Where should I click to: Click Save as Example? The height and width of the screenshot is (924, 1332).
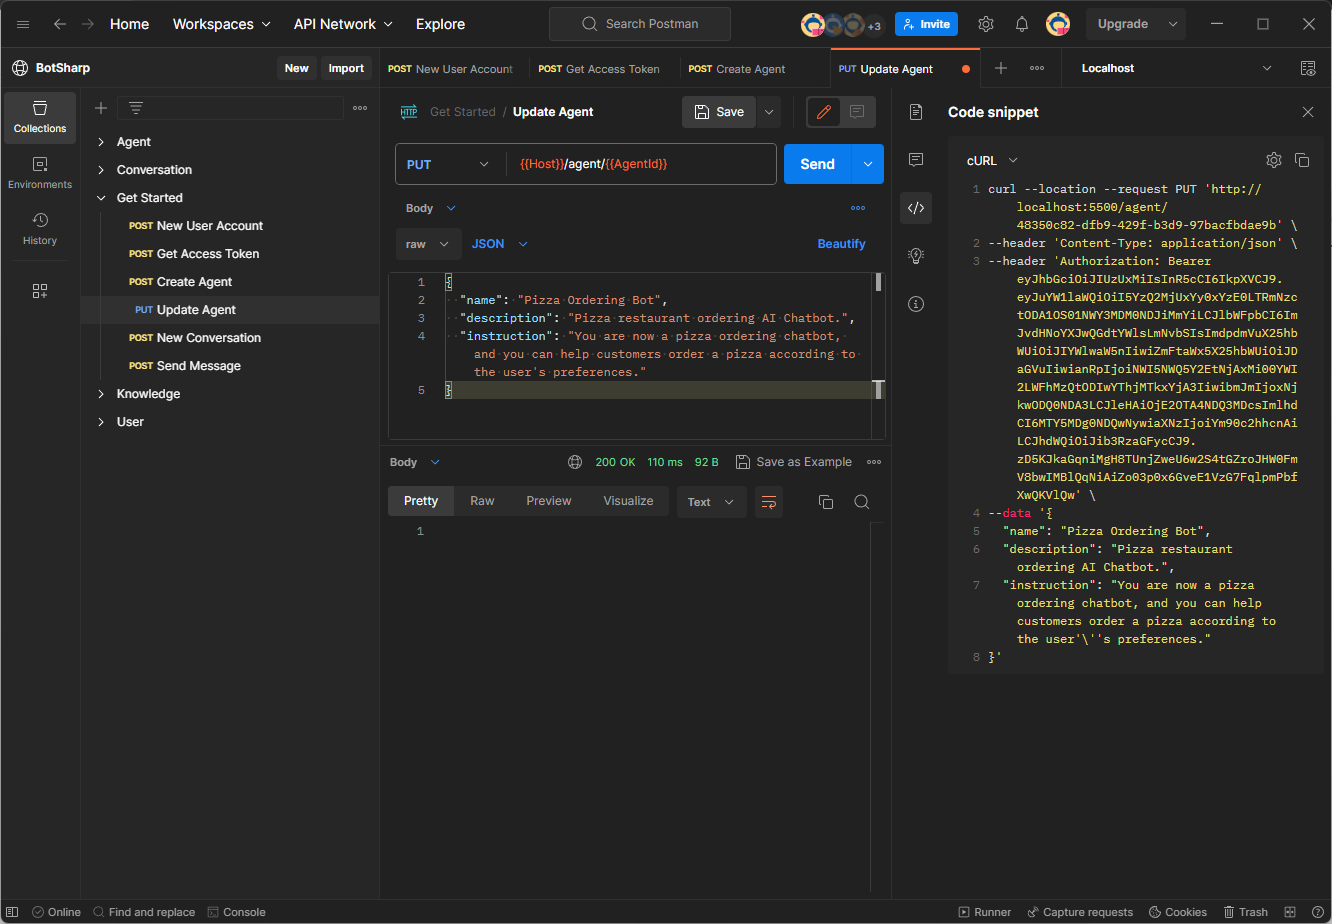tap(794, 462)
